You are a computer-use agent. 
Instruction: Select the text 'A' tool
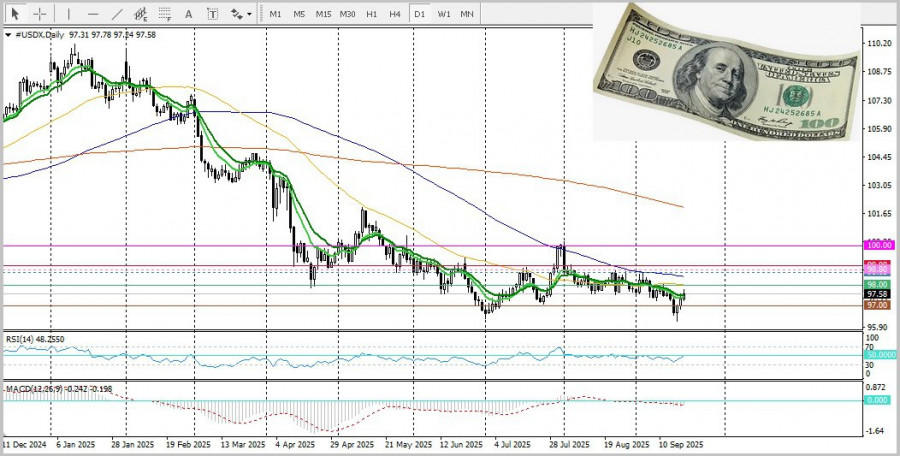189,14
